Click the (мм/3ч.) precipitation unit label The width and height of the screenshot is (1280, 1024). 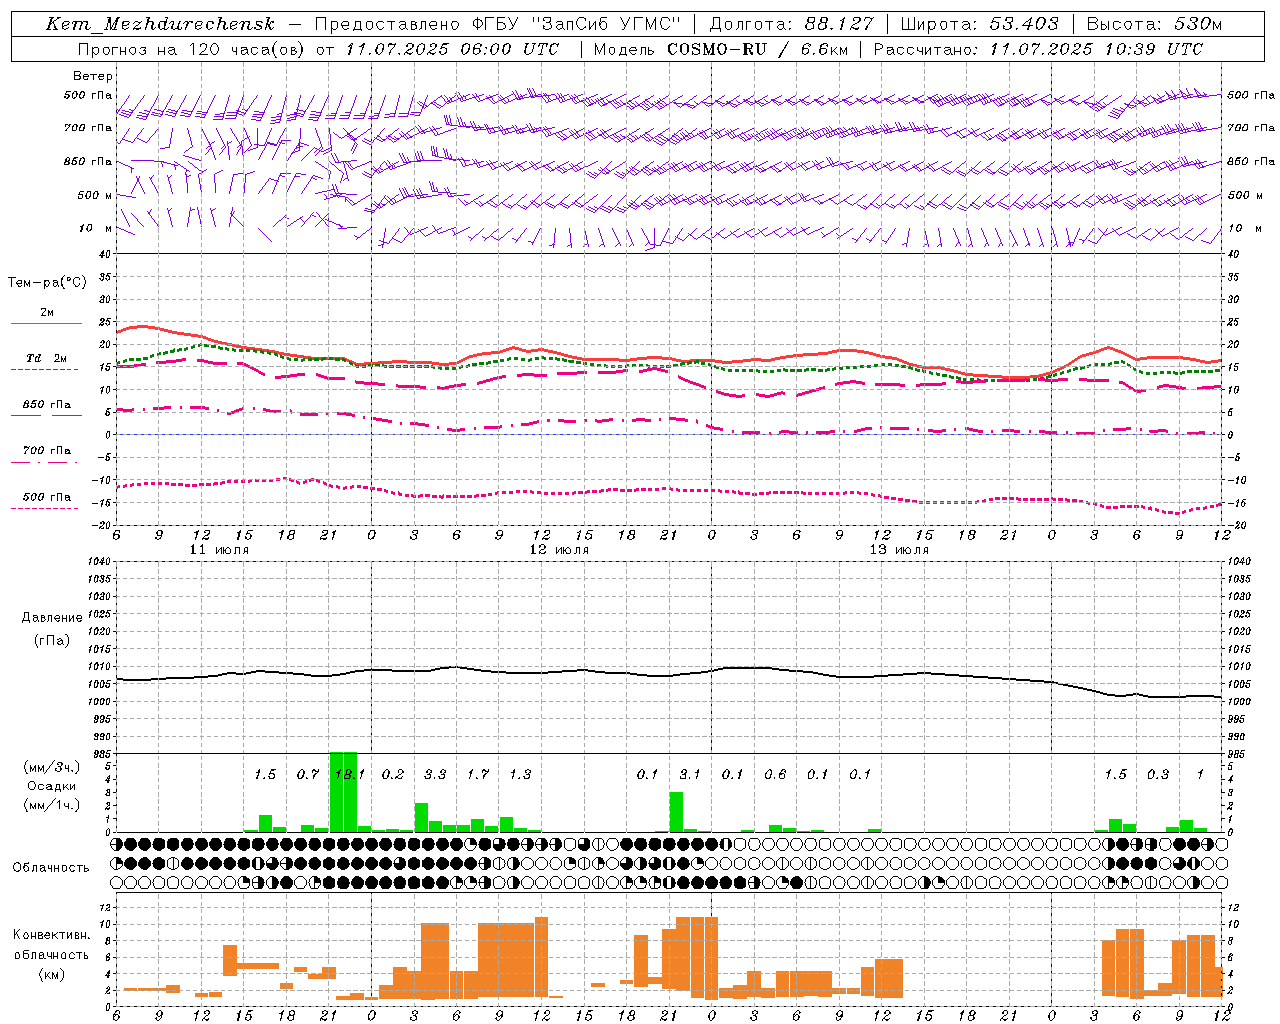51,768
